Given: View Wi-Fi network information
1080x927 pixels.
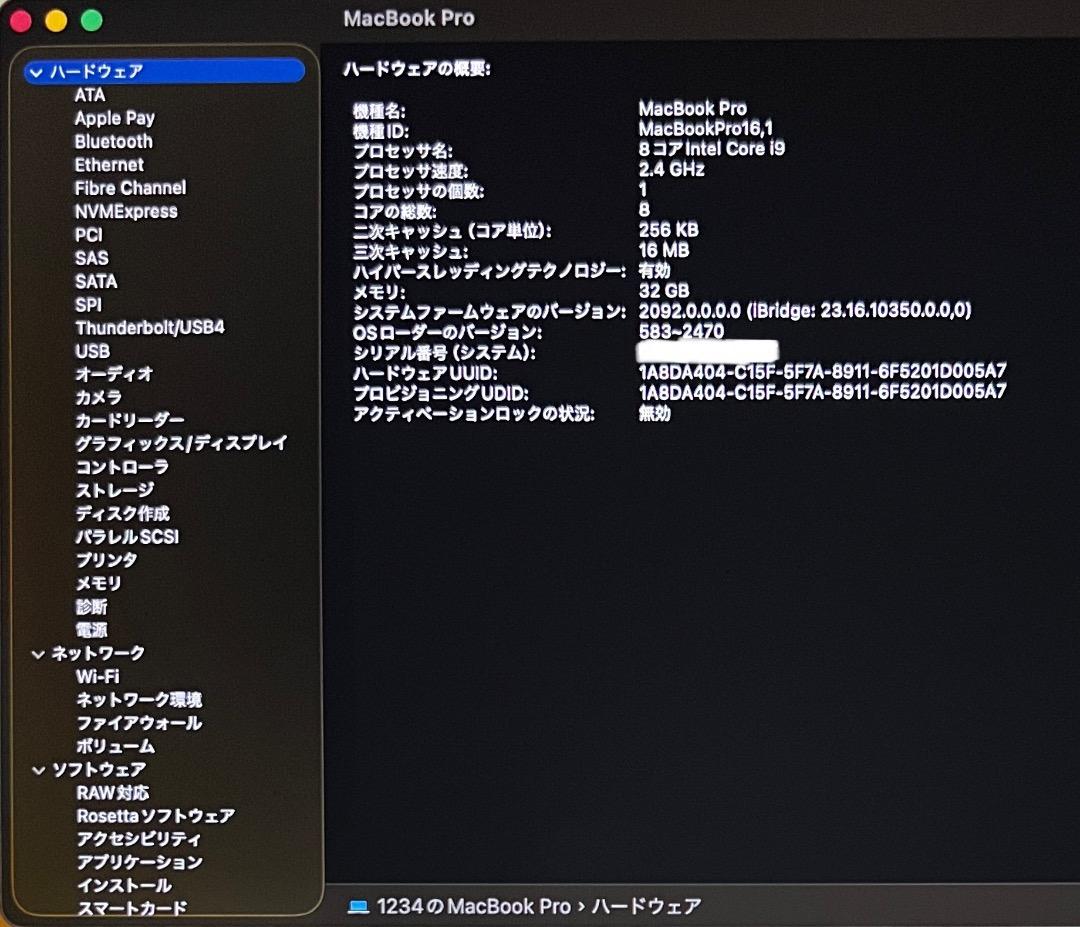Looking at the screenshot, I should (97, 676).
